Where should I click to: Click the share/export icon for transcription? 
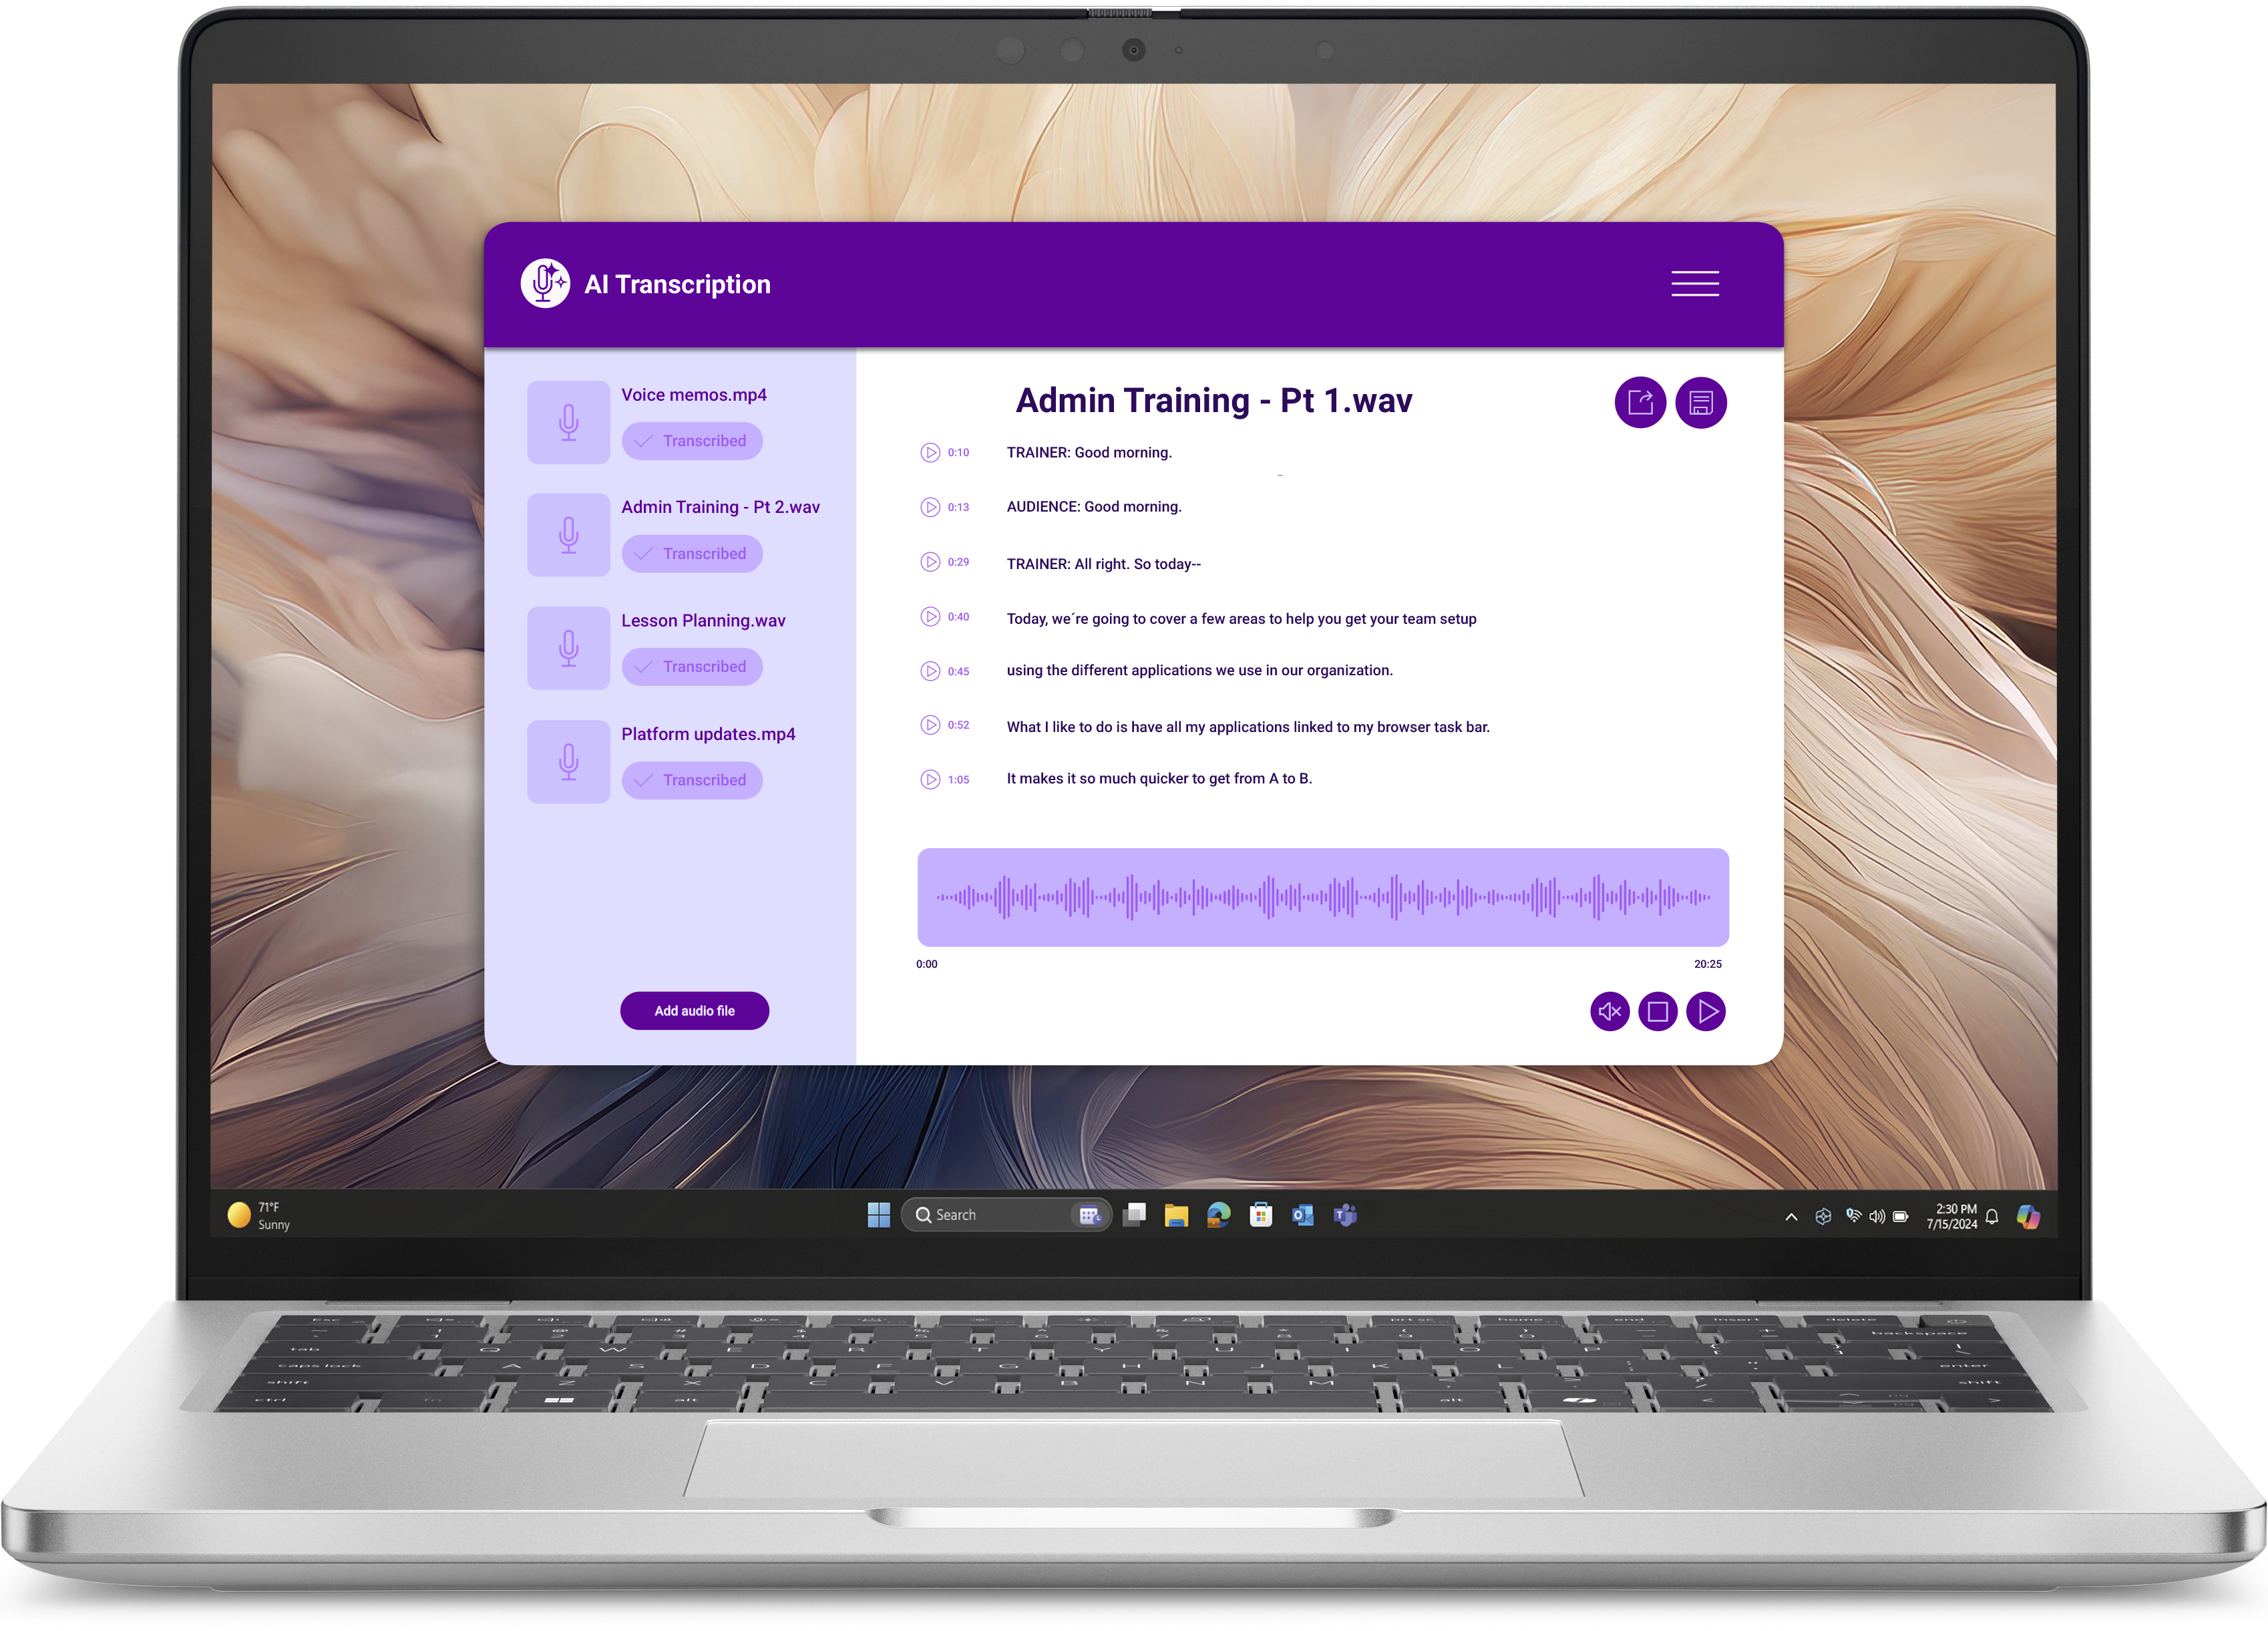coord(1641,401)
